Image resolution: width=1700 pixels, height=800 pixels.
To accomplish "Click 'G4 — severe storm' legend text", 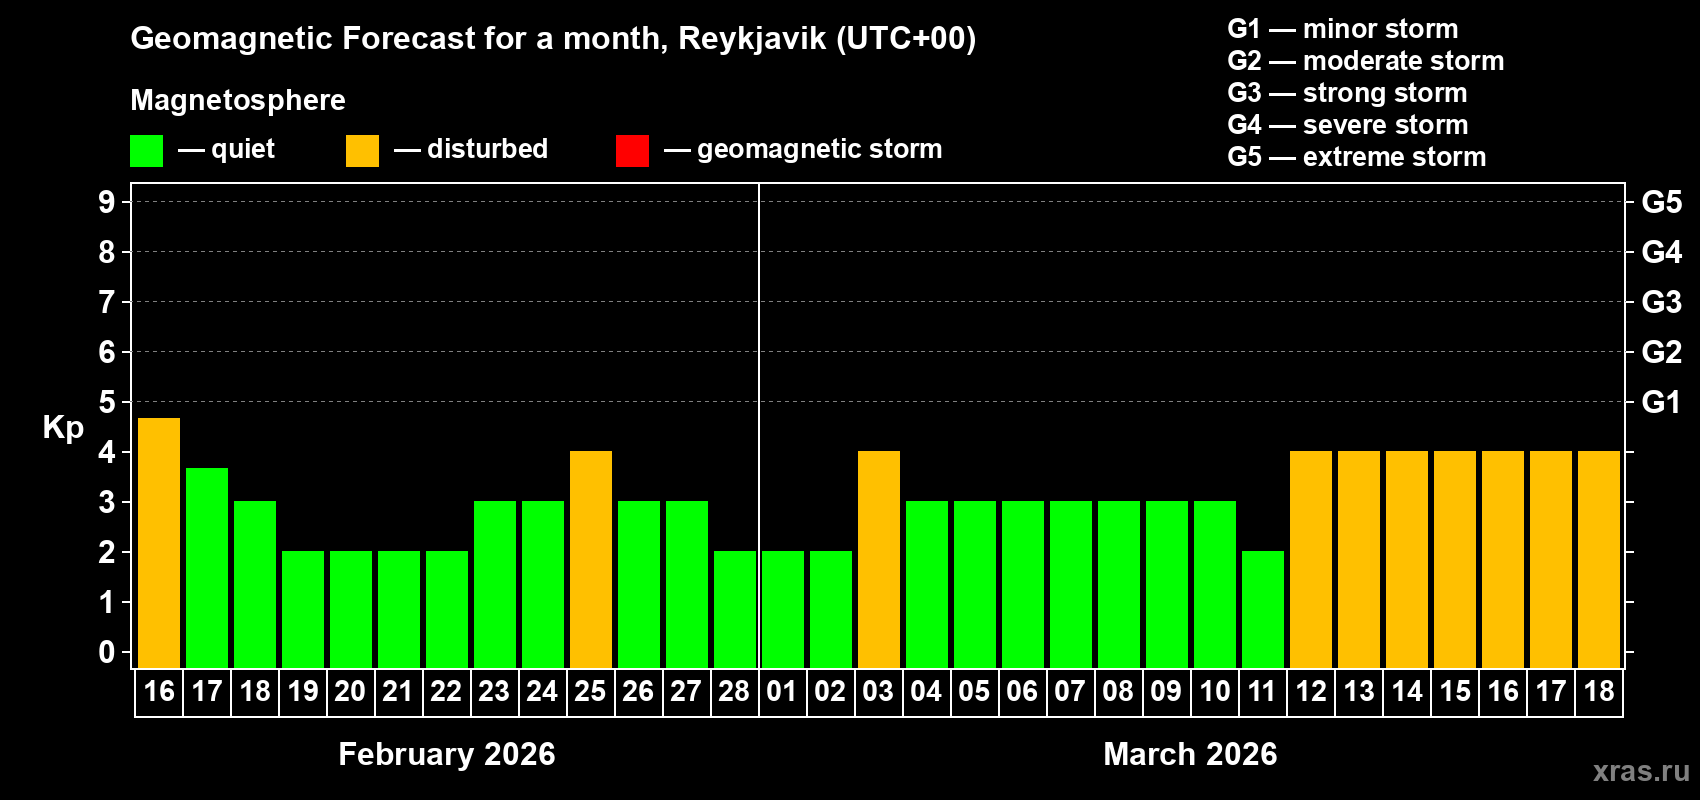I will pos(1347,125).
